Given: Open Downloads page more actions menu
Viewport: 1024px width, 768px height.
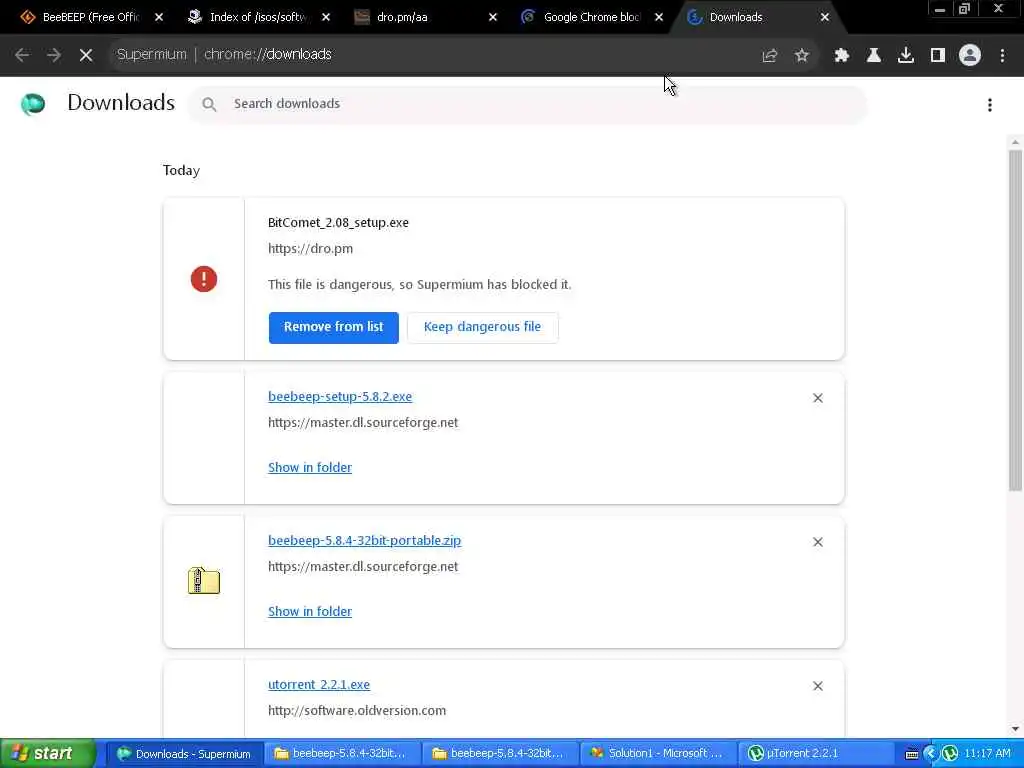Looking at the screenshot, I should pyautogui.click(x=990, y=104).
